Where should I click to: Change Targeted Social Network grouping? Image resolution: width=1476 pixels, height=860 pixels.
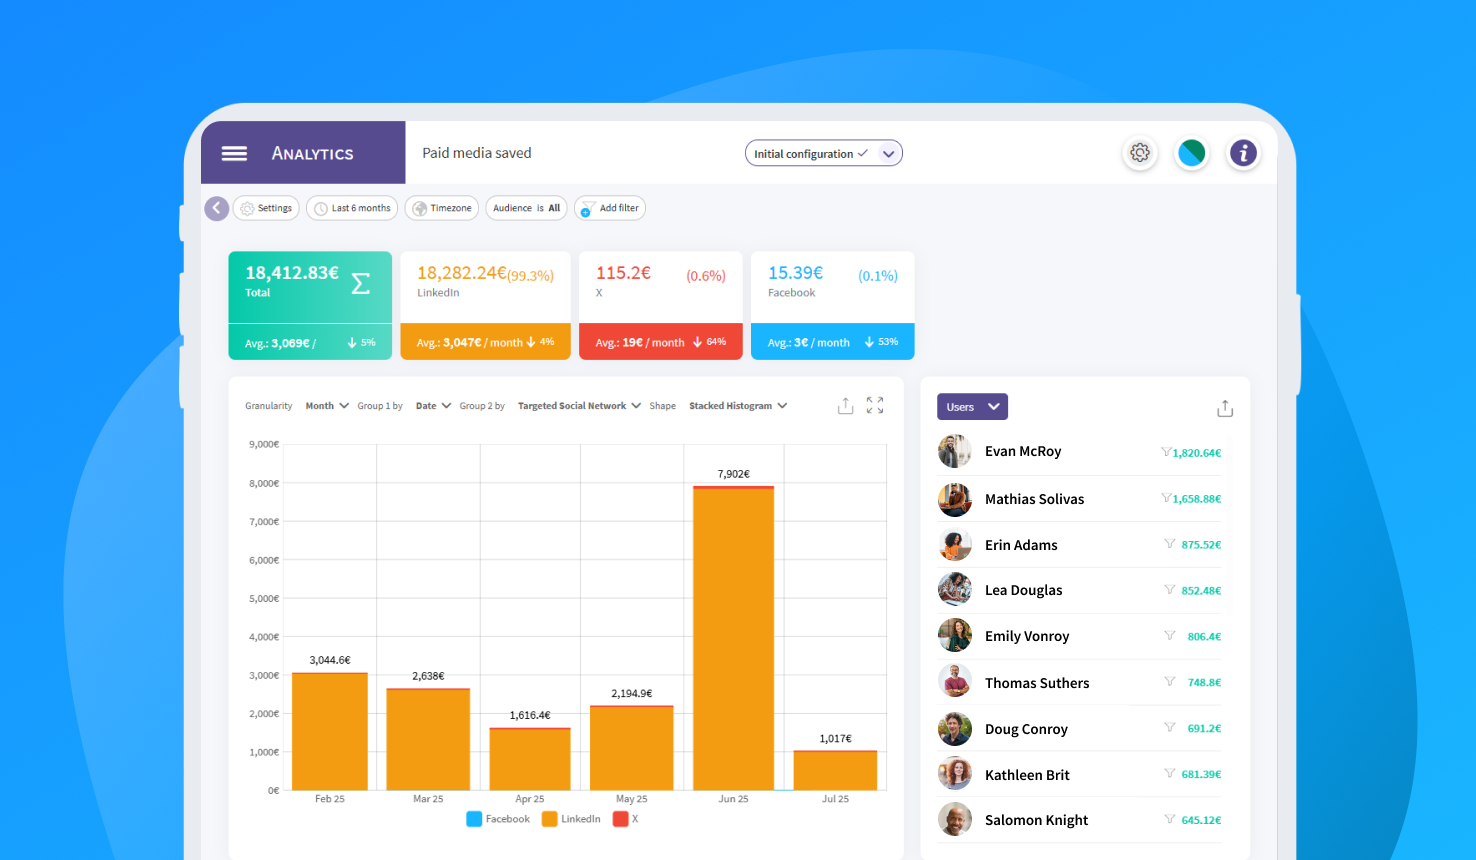(x=579, y=406)
